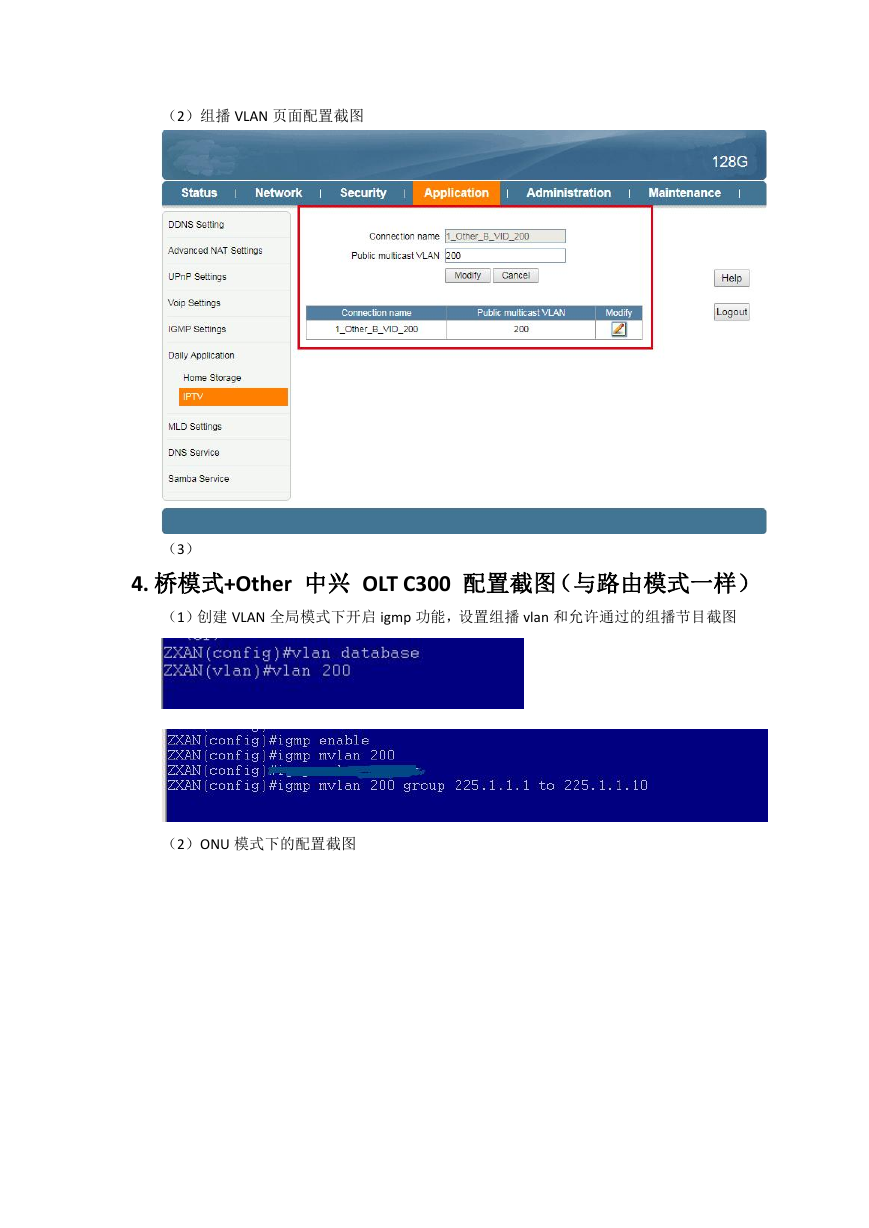Click the Logout button
Viewport: 869px width, 1228px height.
pos(732,312)
